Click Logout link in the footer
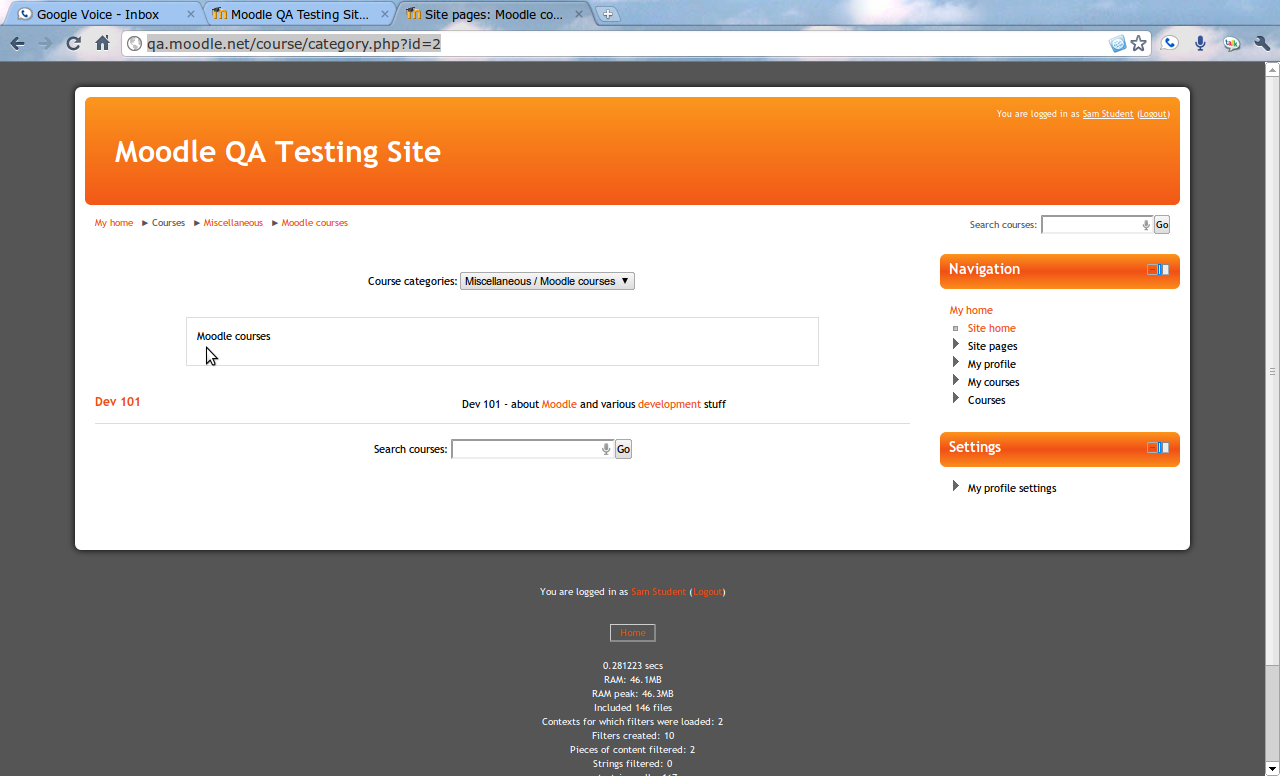 [x=707, y=592]
